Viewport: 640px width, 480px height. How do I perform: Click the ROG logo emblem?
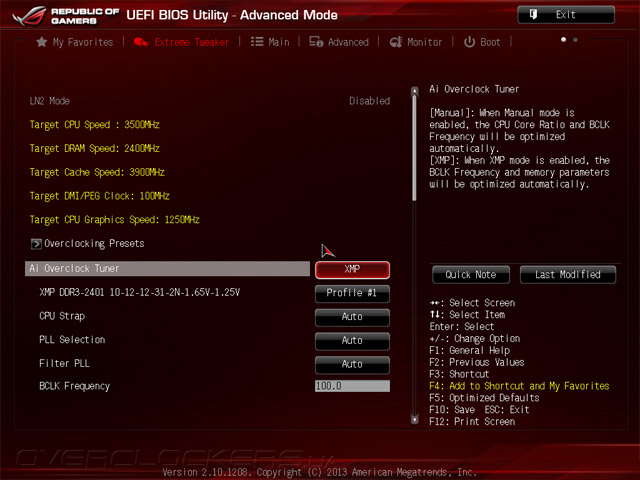pyautogui.click(x=30, y=16)
